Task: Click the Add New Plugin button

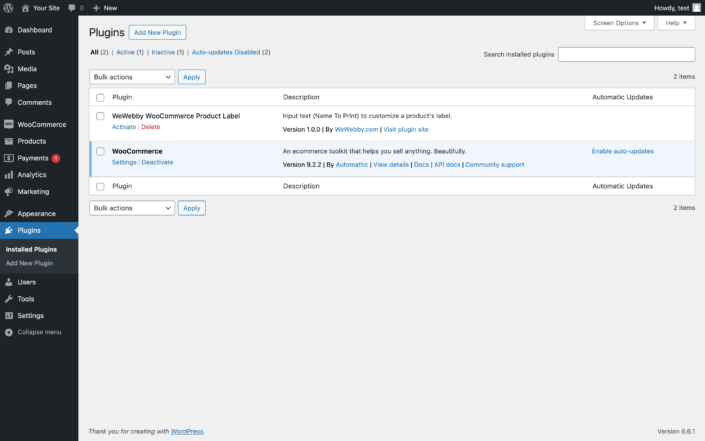Action: (x=158, y=33)
